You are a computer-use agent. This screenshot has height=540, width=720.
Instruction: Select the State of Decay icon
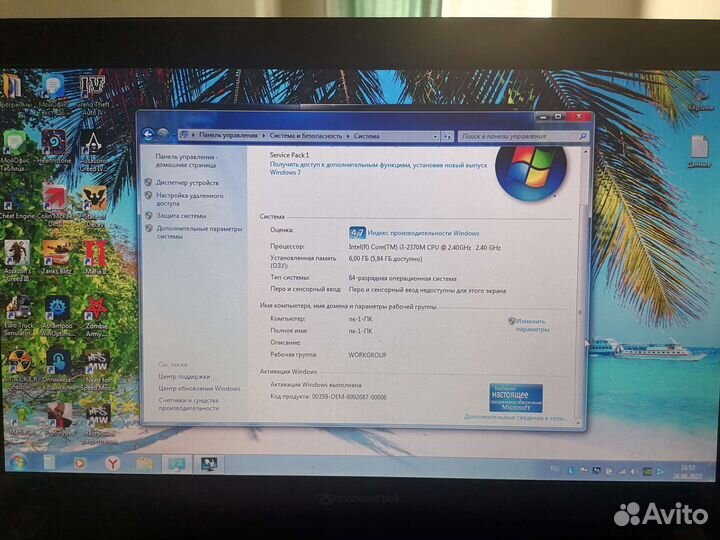pyautogui.click(x=94, y=206)
